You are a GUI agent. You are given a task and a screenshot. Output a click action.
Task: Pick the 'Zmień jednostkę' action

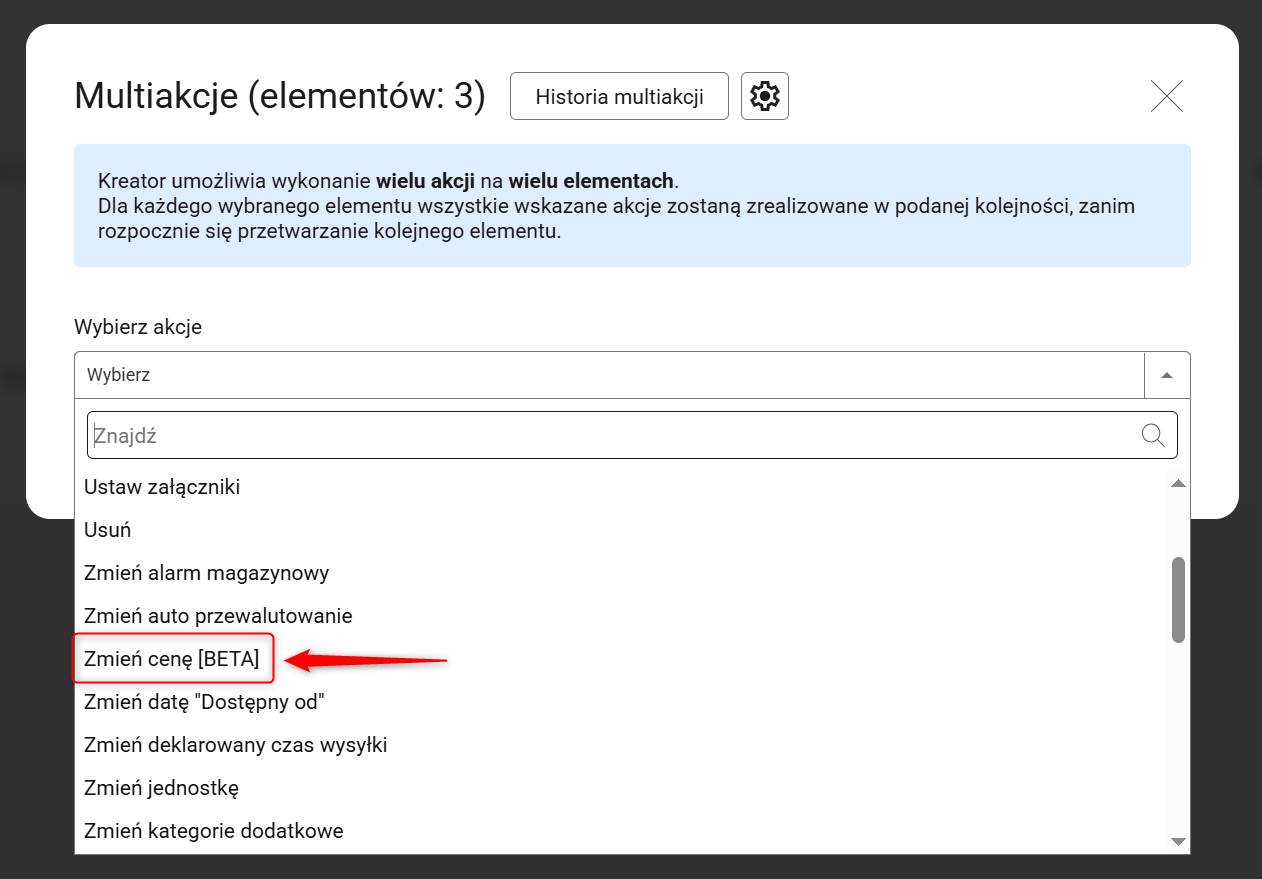pyautogui.click(x=161, y=788)
